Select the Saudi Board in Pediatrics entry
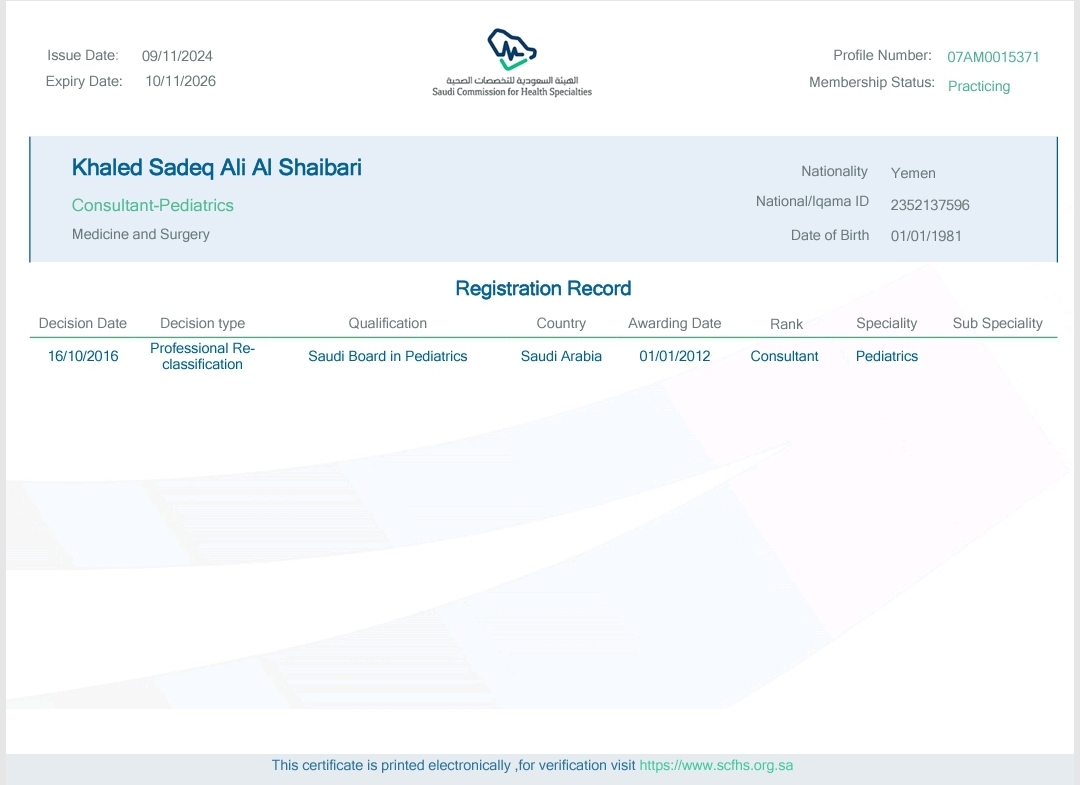Image resolution: width=1080 pixels, height=785 pixels. [x=387, y=356]
